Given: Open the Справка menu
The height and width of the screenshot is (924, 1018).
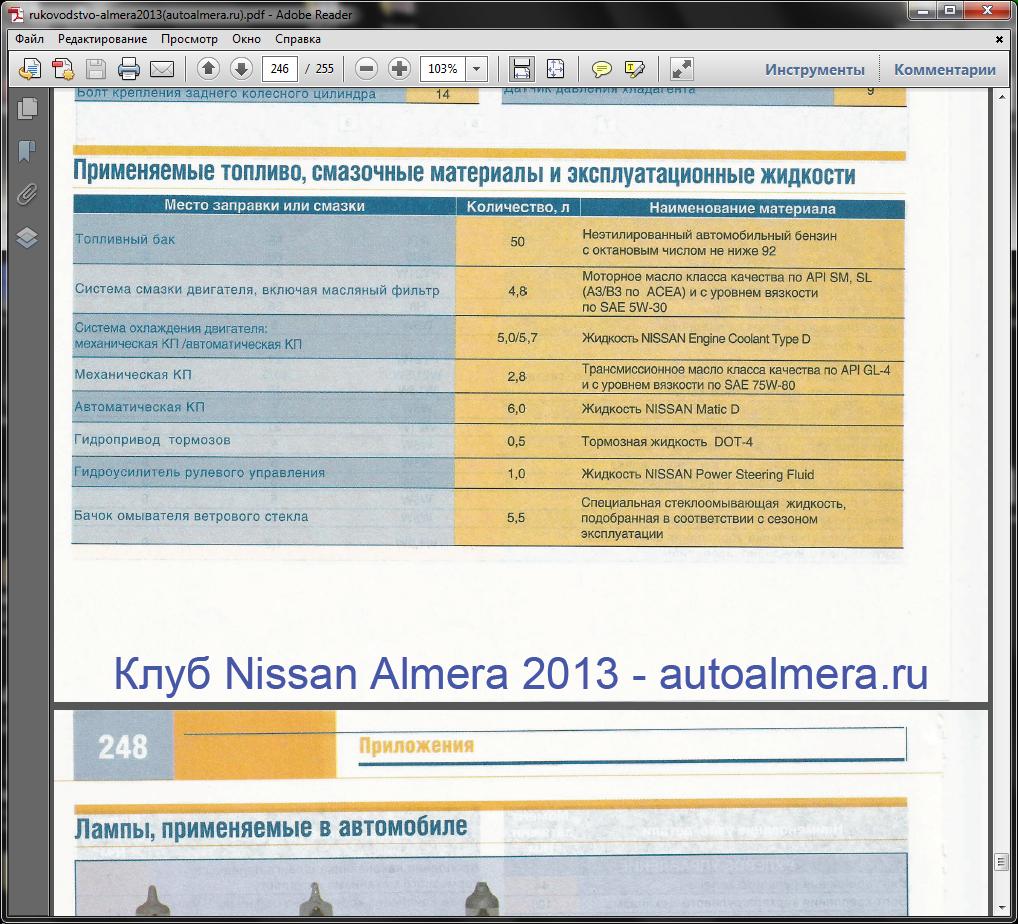Looking at the screenshot, I should 298,39.
